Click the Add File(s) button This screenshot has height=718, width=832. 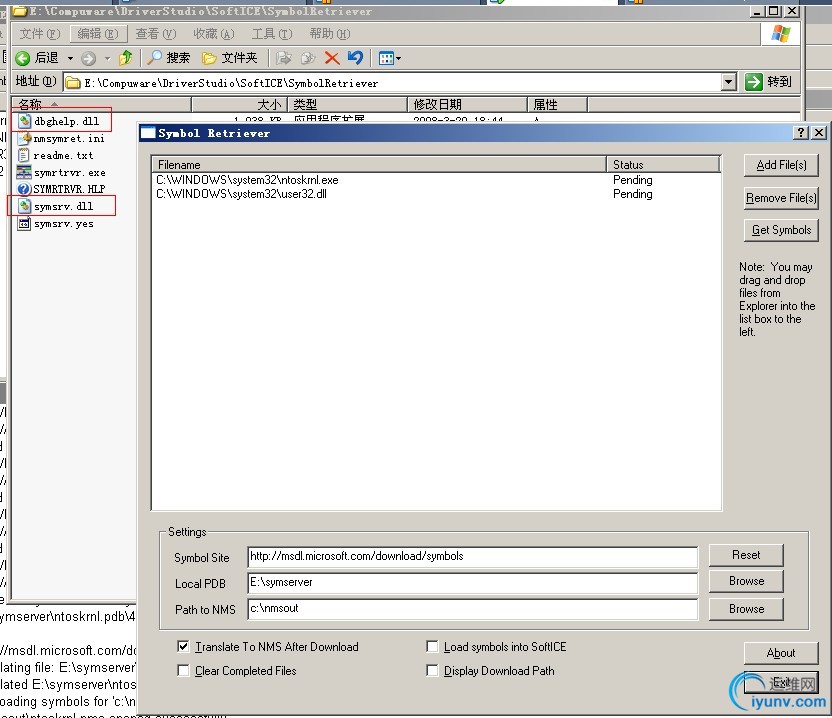click(x=781, y=165)
